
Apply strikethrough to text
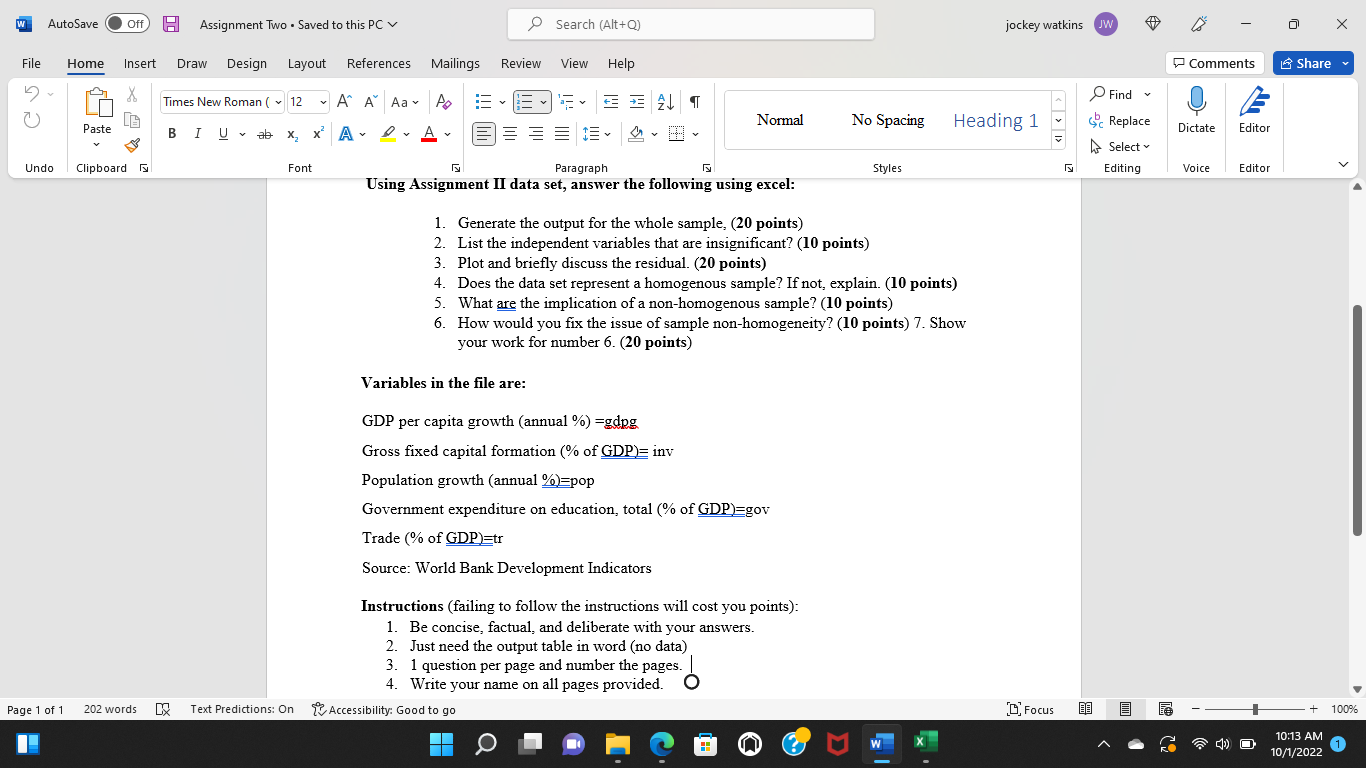coord(265,133)
